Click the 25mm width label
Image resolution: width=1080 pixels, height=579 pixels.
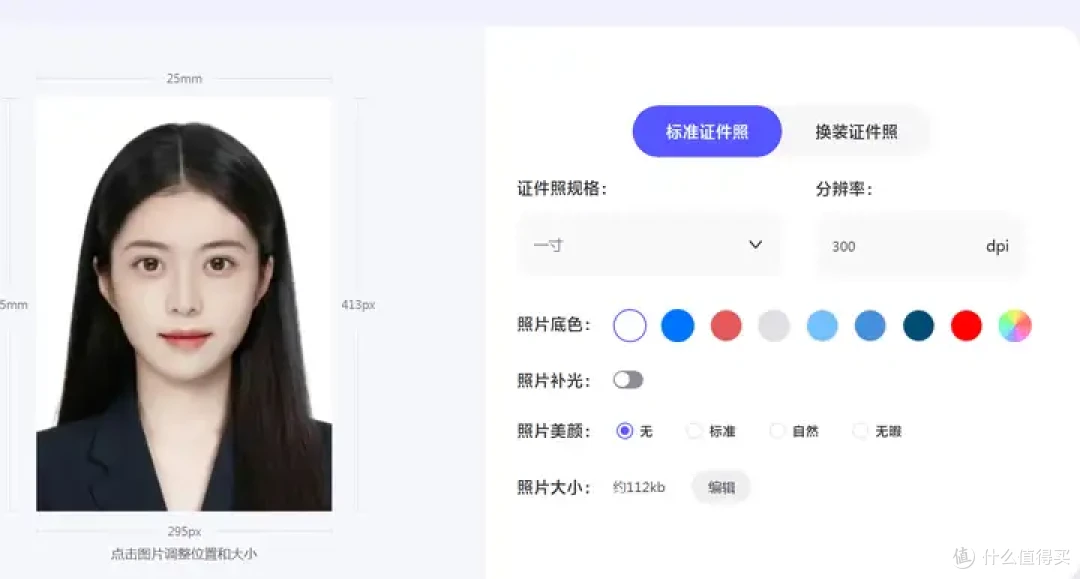point(184,78)
